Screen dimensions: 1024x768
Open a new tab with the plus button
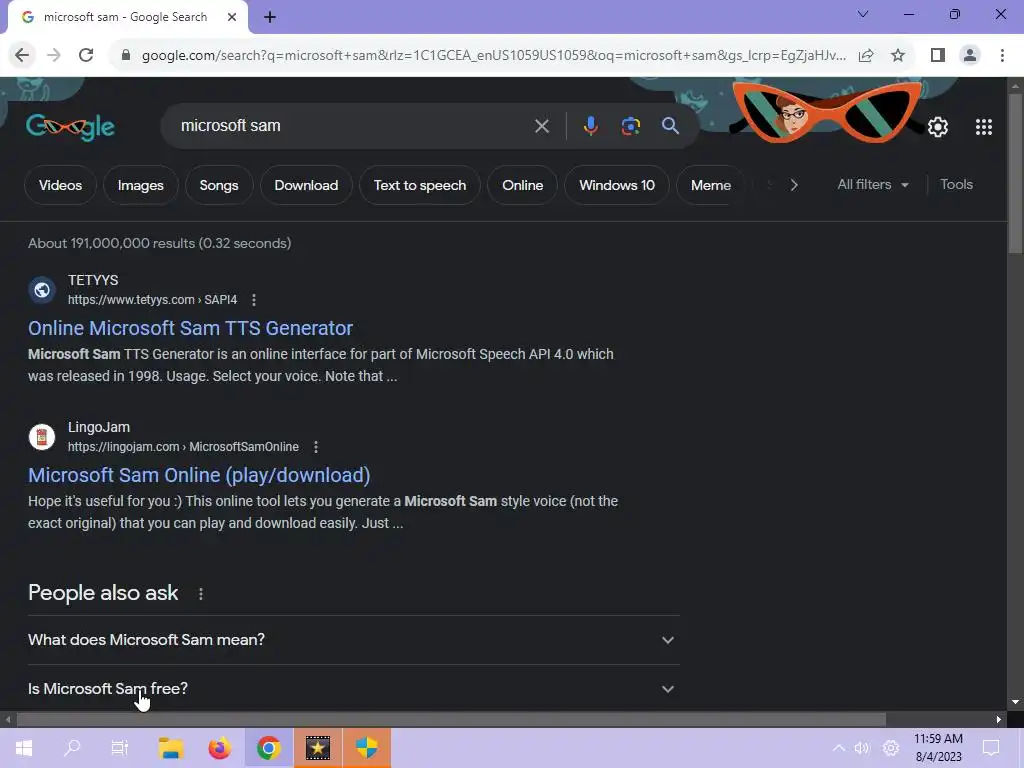(x=270, y=17)
